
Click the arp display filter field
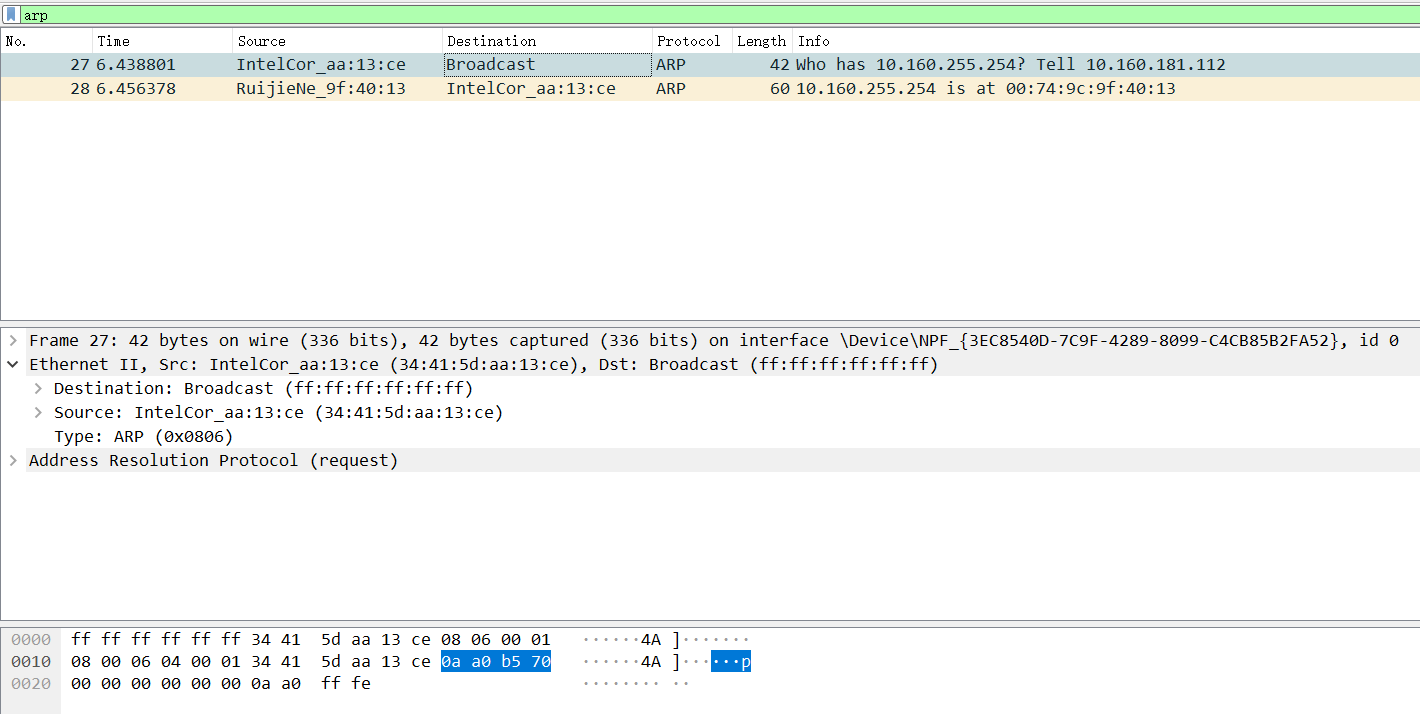pos(718,15)
